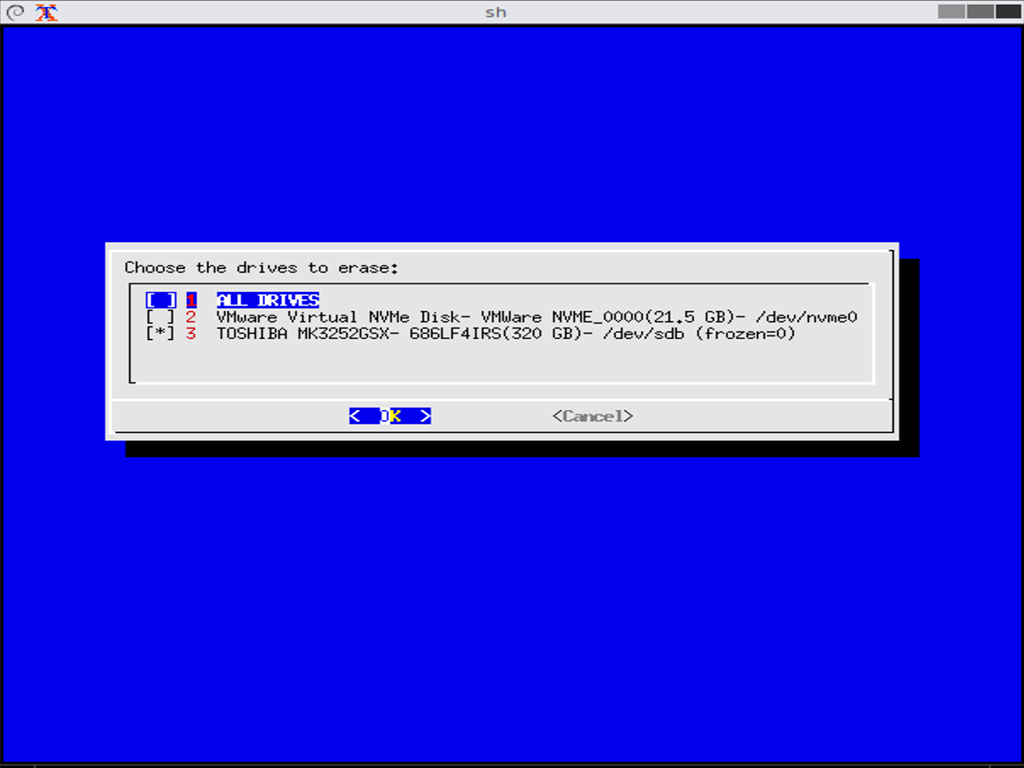This screenshot has height=768, width=1024.
Task: Check the VMware Virtual NVMe Disk checkbox
Action: pyautogui.click(x=161, y=317)
